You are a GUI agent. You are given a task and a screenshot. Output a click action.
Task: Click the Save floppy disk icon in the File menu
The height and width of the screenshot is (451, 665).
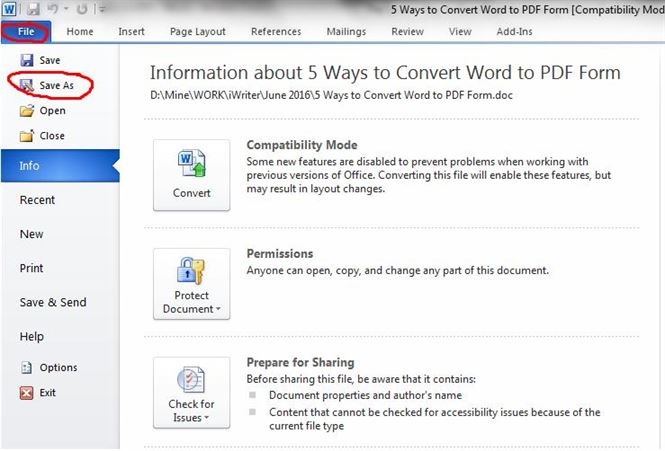click(27, 60)
